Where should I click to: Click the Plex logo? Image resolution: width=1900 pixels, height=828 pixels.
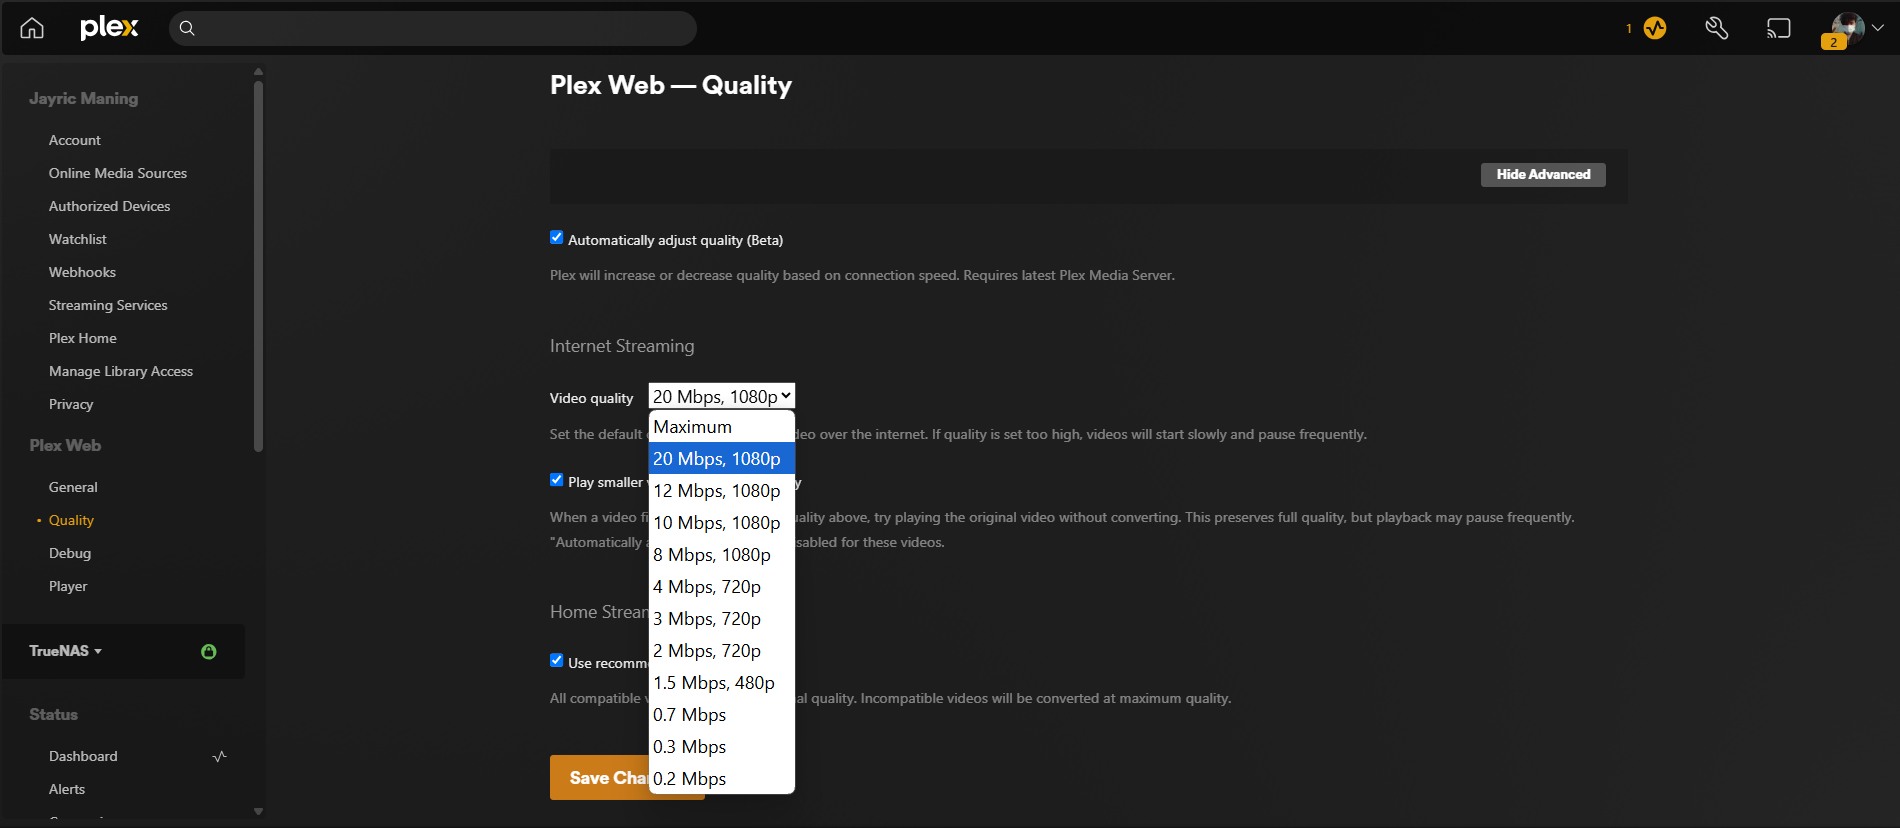tap(109, 28)
